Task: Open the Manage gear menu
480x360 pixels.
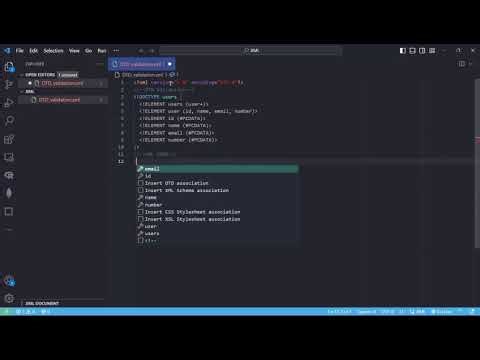Action: pos(9,298)
